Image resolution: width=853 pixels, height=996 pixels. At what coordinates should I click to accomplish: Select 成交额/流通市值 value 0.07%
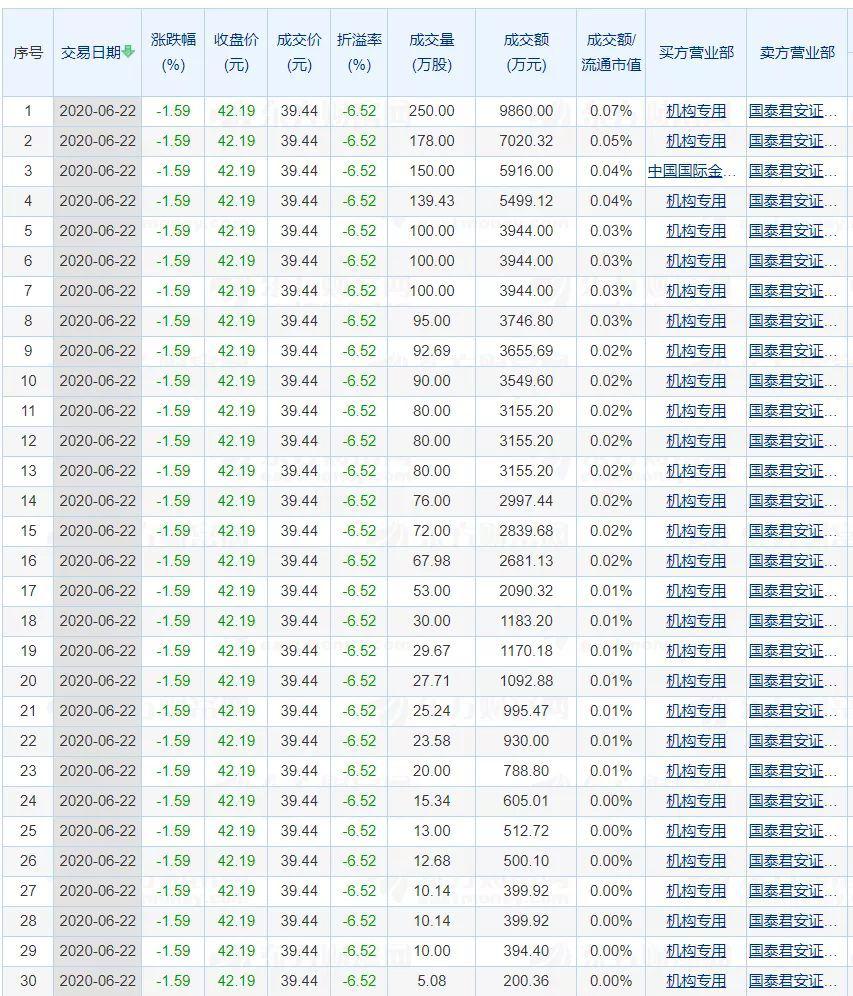[611, 111]
